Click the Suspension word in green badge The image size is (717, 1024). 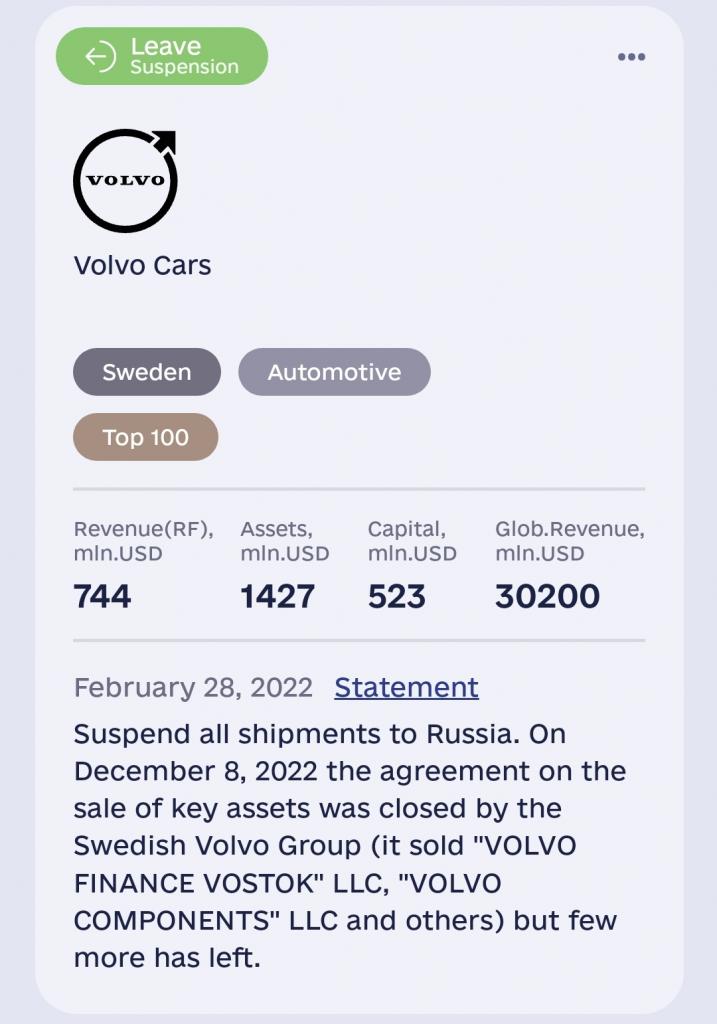(x=184, y=67)
